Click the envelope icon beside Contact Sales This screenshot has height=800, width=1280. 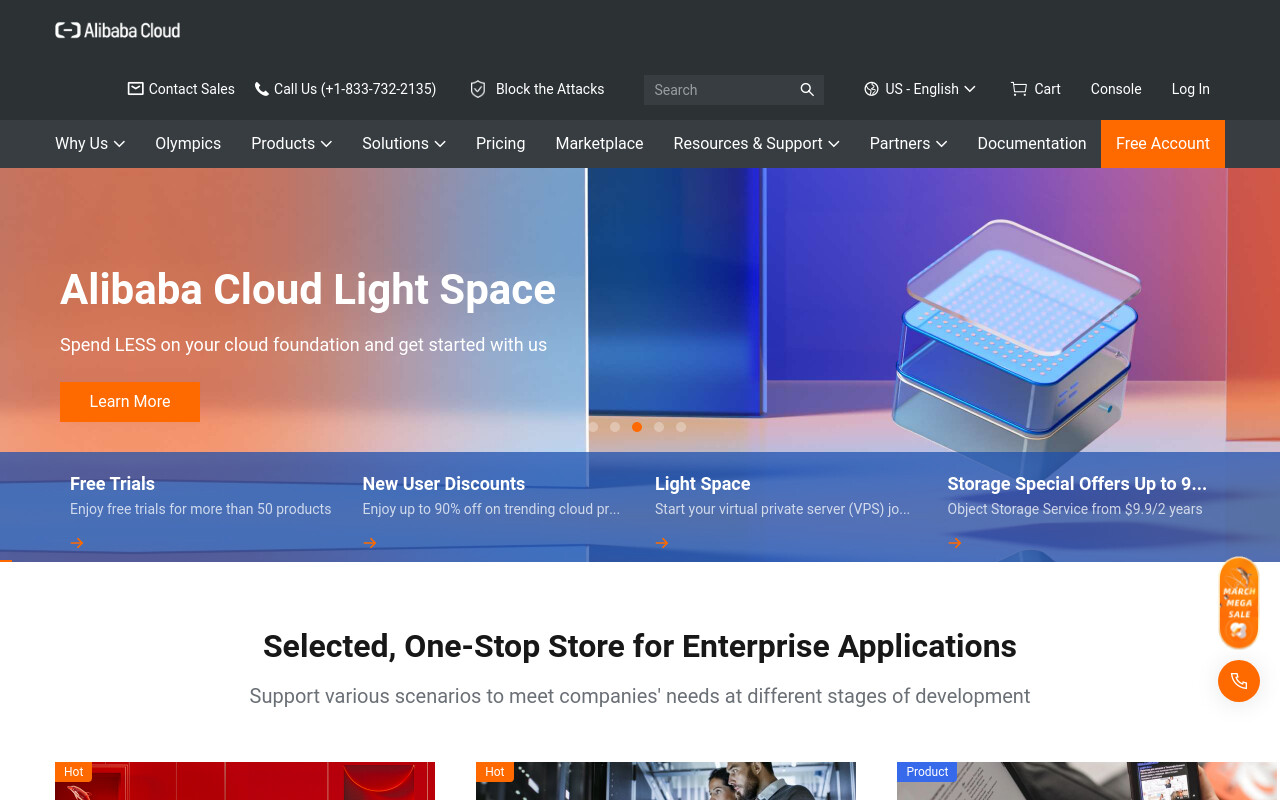tap(136, 89)
